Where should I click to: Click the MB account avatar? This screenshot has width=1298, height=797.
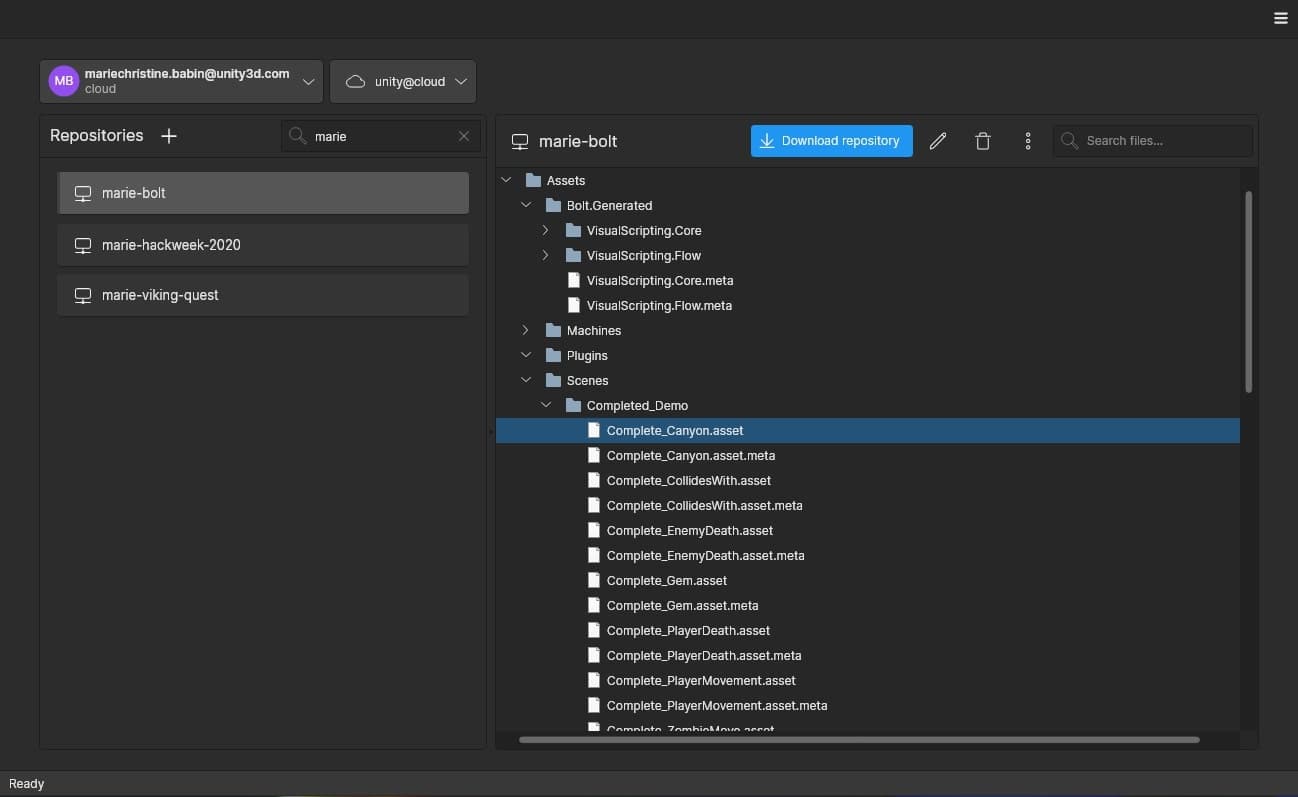point(62,80)
